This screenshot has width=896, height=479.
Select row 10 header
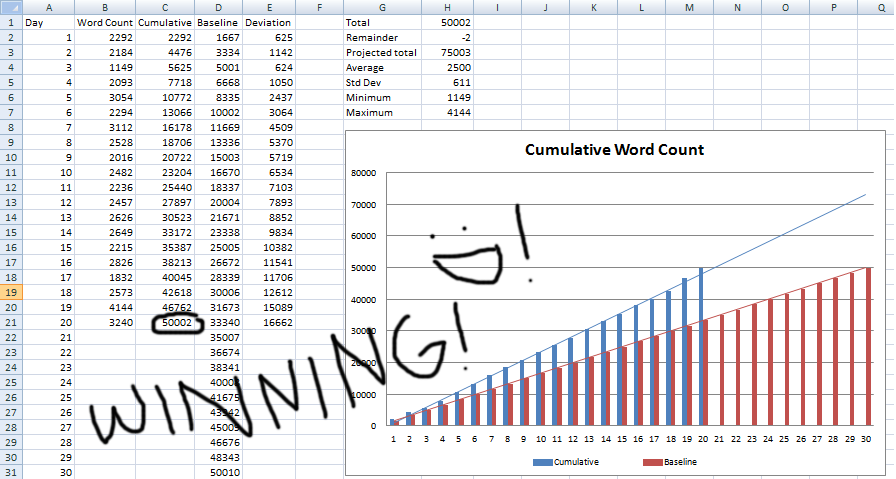click(11, 157)
